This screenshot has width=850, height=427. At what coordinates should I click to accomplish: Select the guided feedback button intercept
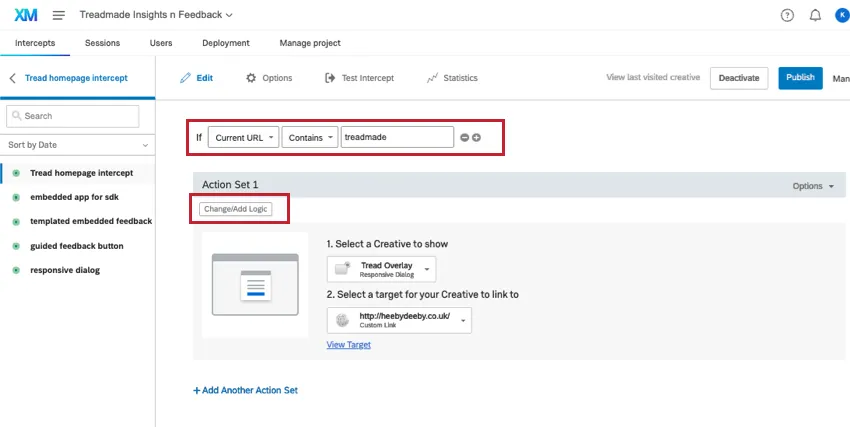(x=78, y=245)
